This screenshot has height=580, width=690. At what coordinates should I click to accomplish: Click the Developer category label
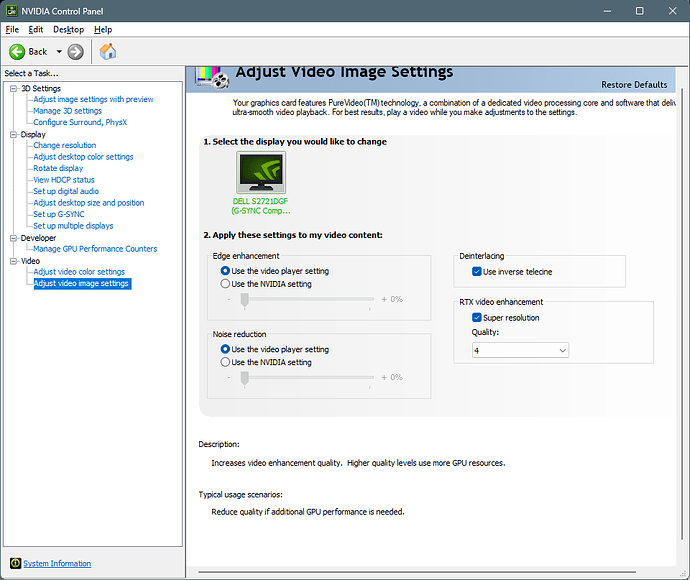38,238
